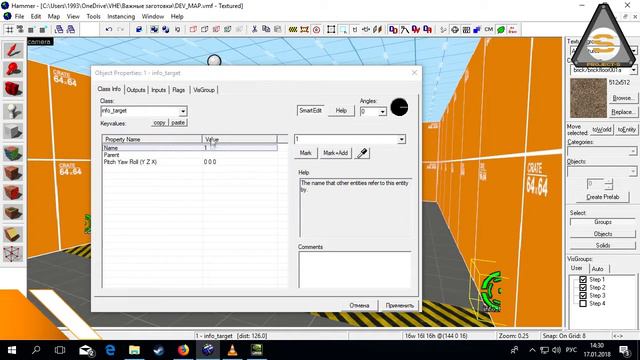Image resolution: width=640 pixels, height=360 pixels.
Task: Open the Class dropdown showing info_target
Action: (182, 111)
